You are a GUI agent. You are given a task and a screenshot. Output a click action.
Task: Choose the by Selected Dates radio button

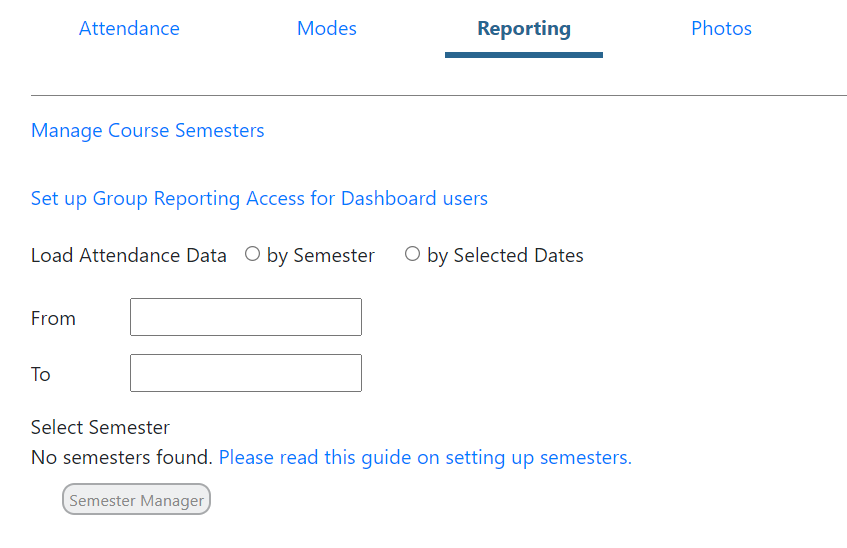pos(412,255)
